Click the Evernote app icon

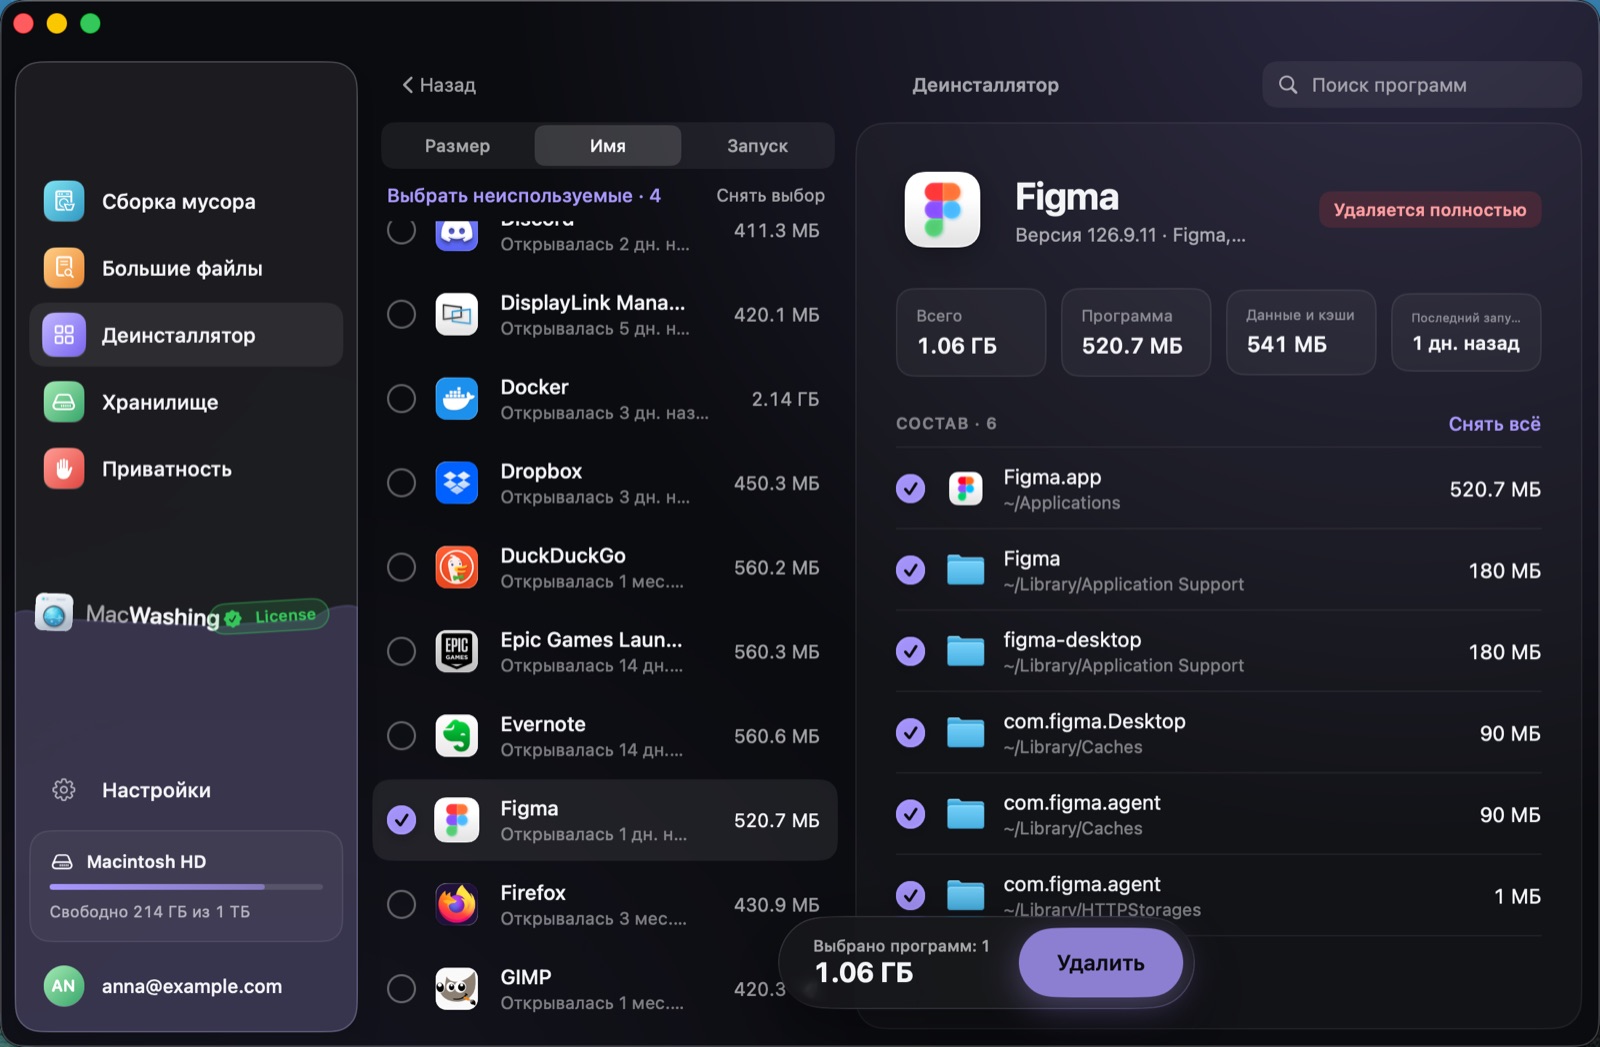(457, 736)
